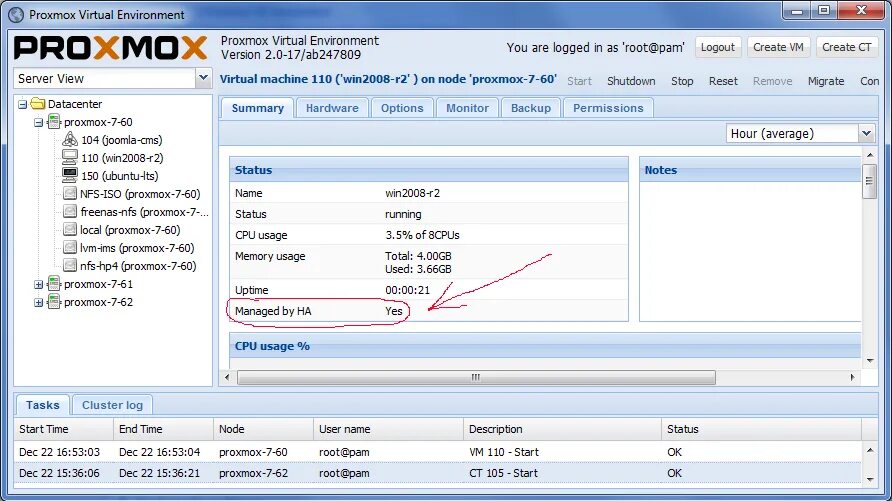Image resolution: width=892 pixels, height=501 pixels.
Task: Select the 'VM 110 - Start' task row
Action: [x=438, y=452]
